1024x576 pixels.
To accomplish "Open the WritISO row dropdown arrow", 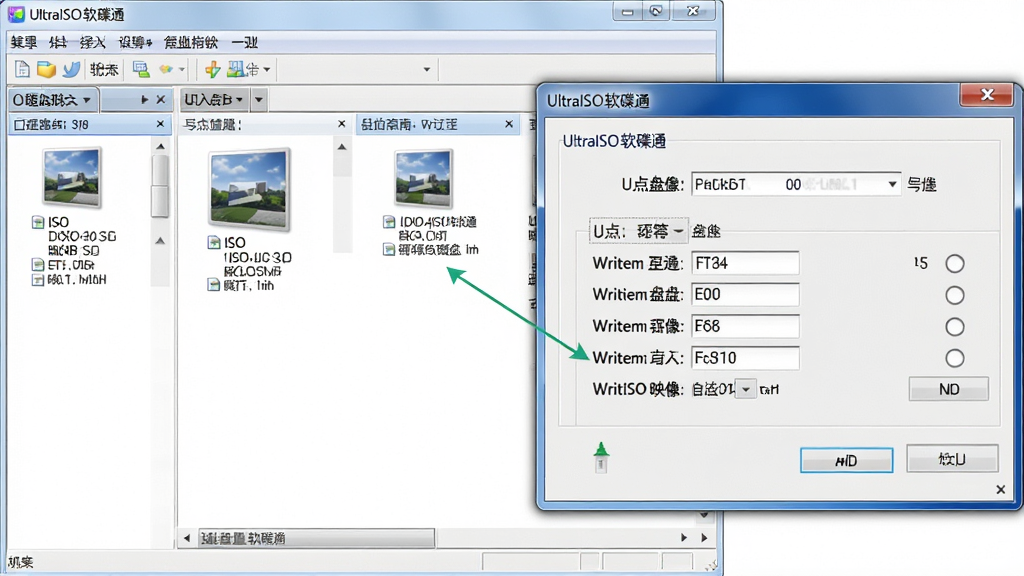I will point(746,390).
